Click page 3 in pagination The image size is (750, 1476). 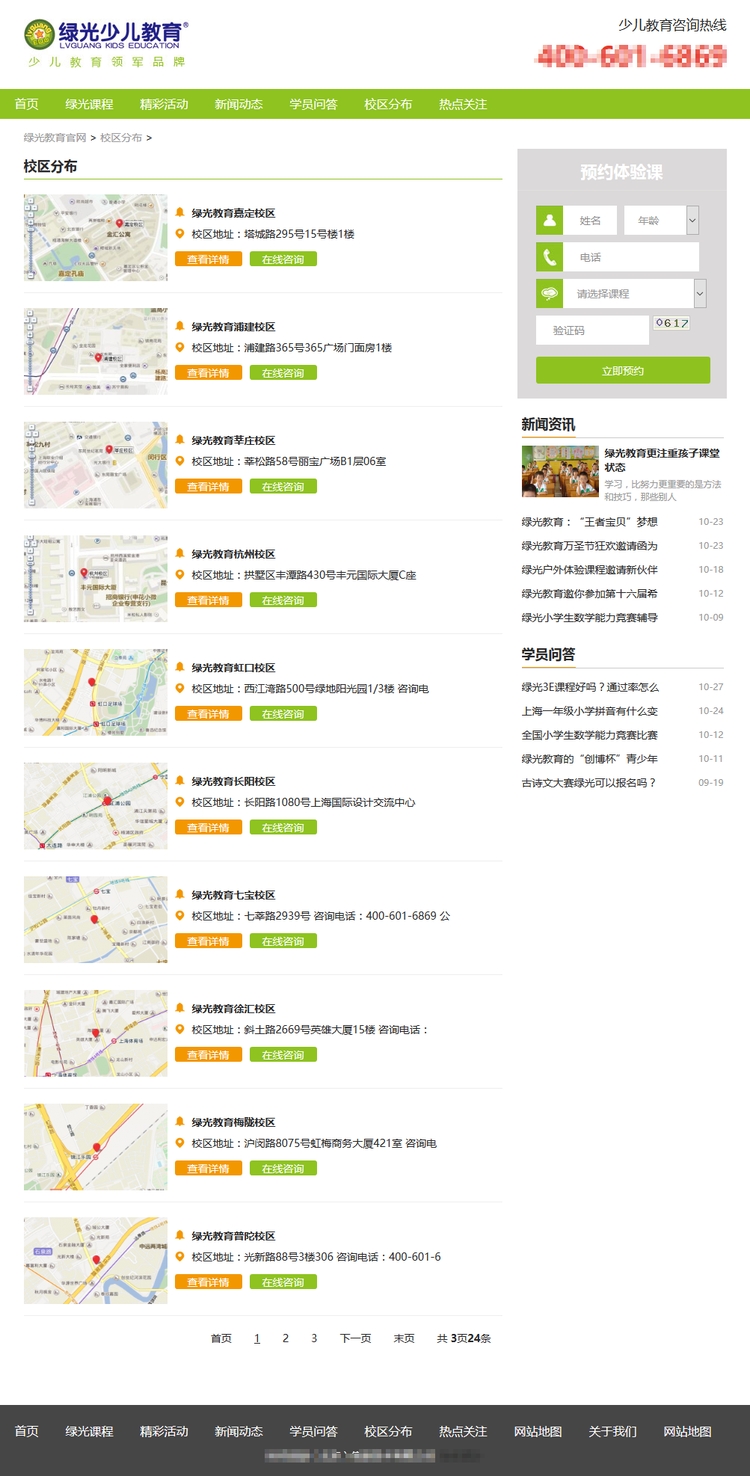[314, 1338]
